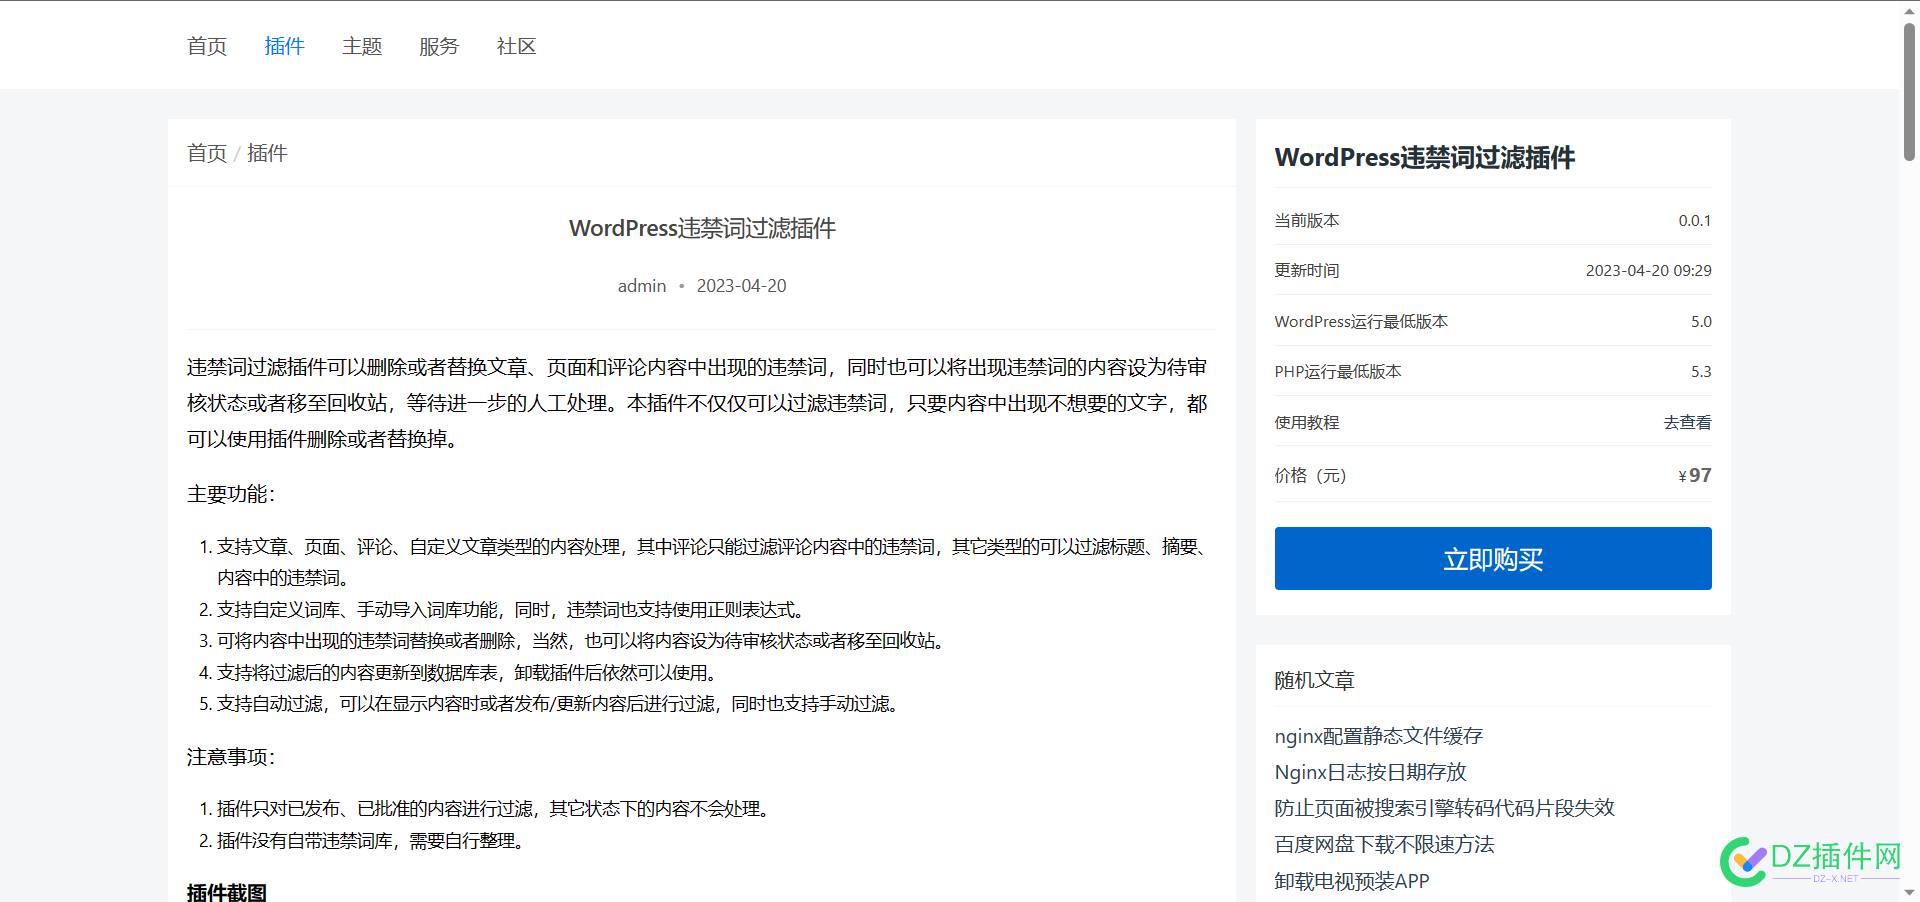The image size is (1920, 902).
Task: Click the price value ¥97
Action: tap(1695, 475)
